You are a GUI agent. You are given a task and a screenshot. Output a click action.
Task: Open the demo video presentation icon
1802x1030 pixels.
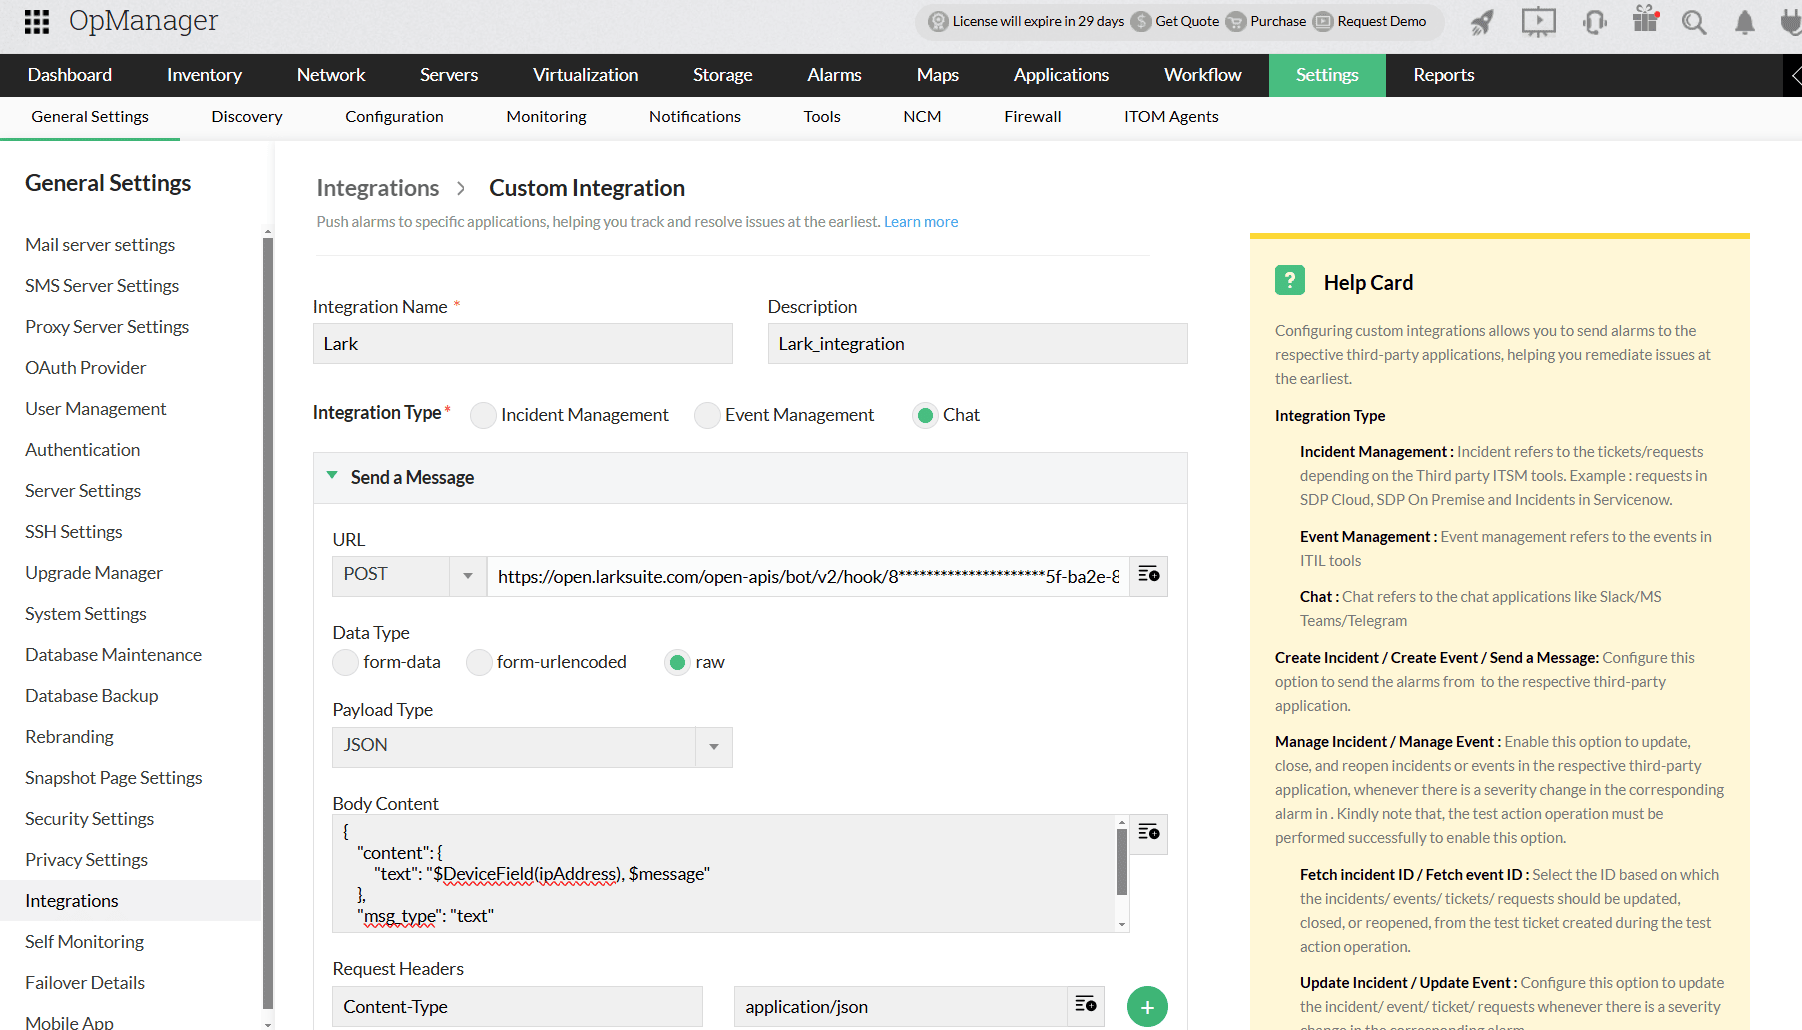pyautogui.click(x=1538, y=21)
